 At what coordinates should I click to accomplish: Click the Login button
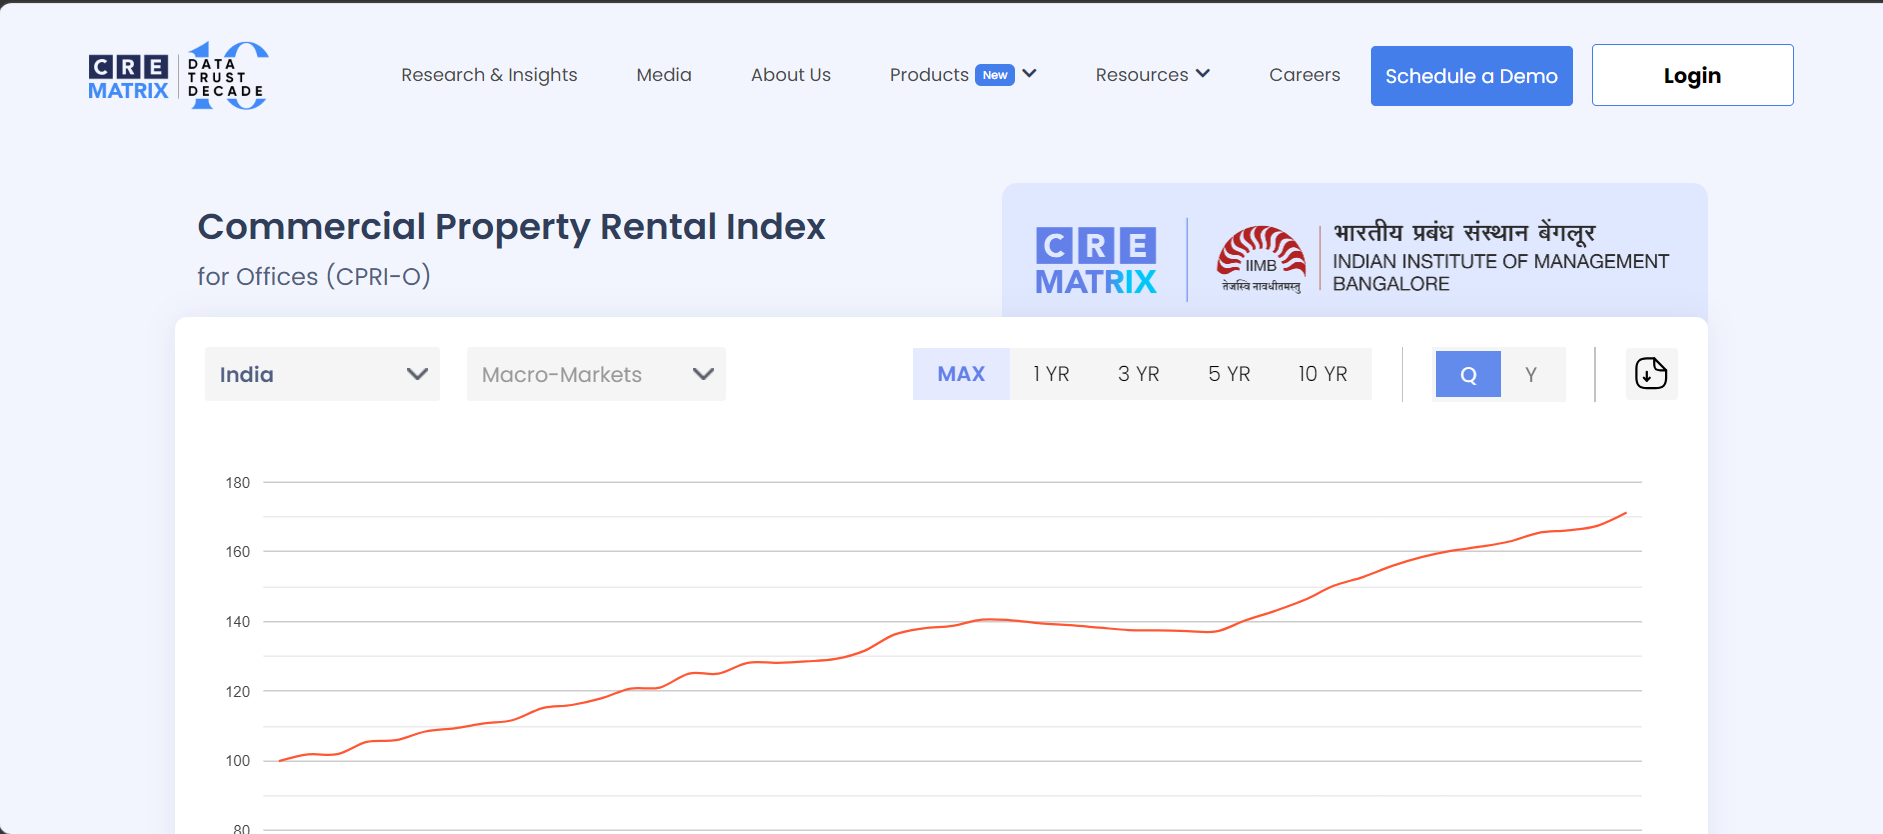tap(1692, 75)
